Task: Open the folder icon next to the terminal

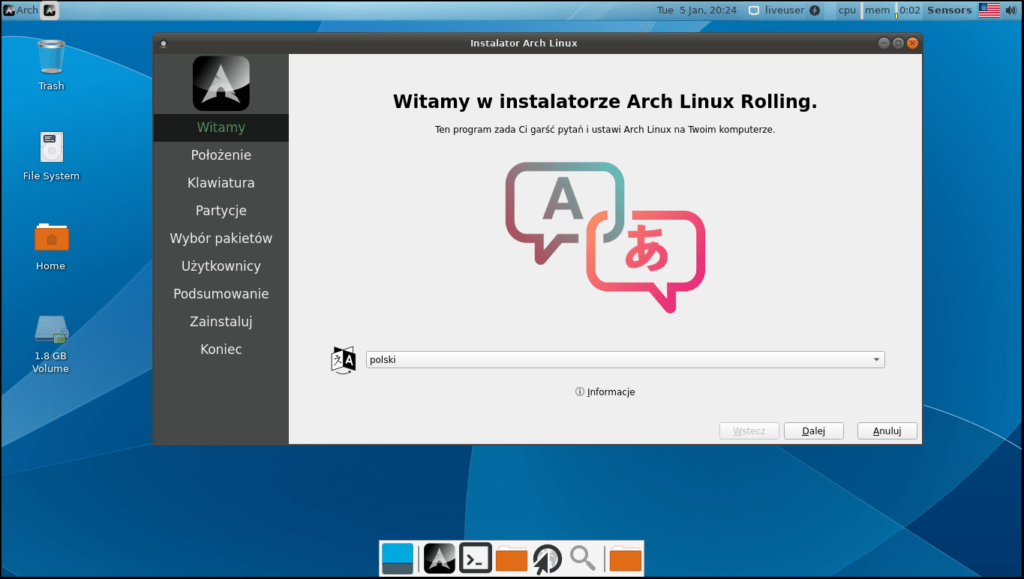Action: (511, 559)
